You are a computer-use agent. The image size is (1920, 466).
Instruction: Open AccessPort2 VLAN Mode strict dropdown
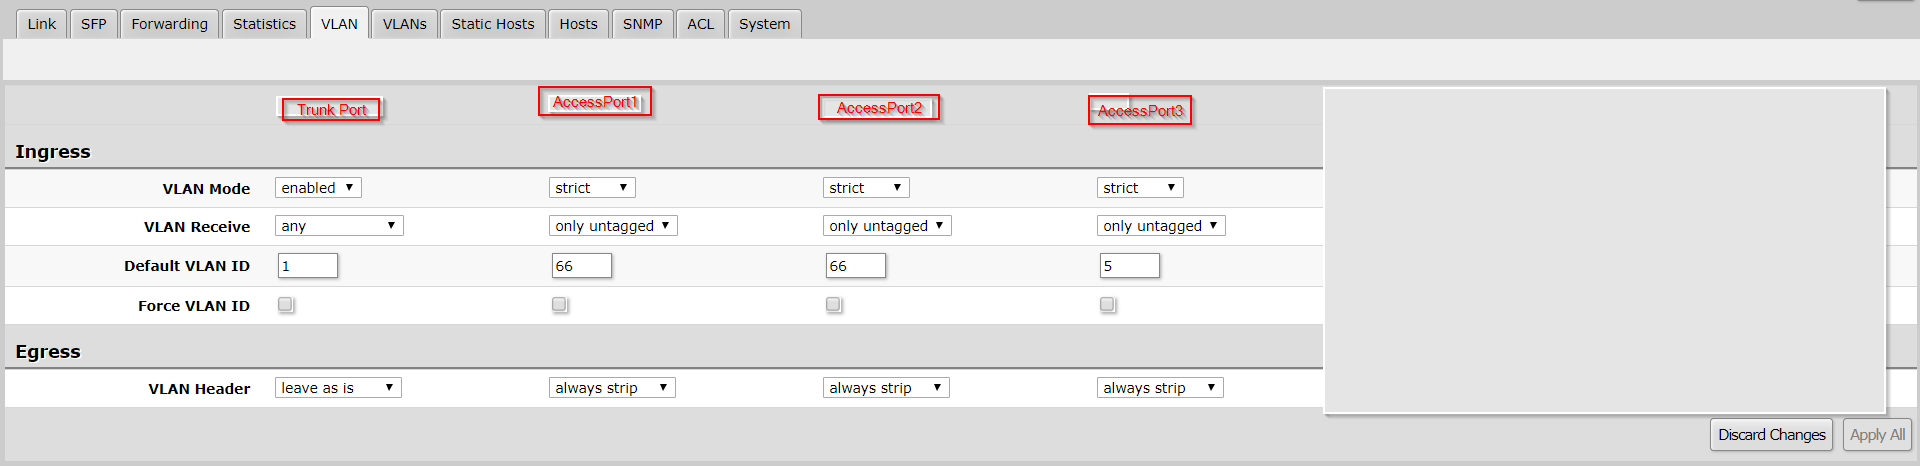coord(866,188)
